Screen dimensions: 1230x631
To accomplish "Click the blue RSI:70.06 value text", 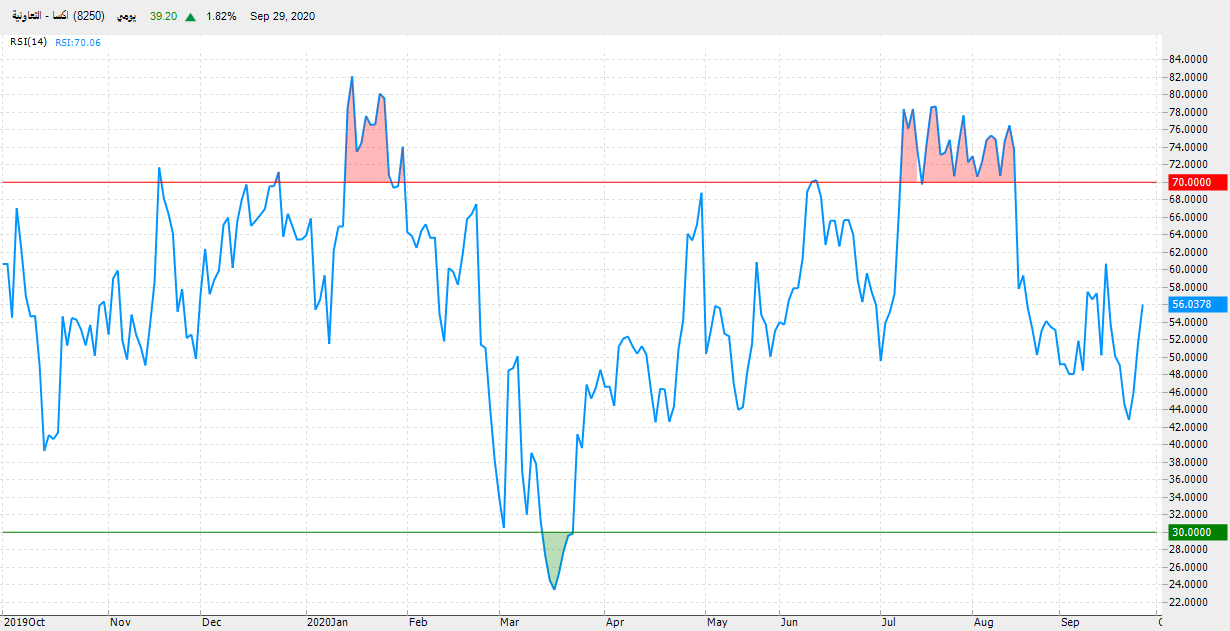I will pos(78,42).
